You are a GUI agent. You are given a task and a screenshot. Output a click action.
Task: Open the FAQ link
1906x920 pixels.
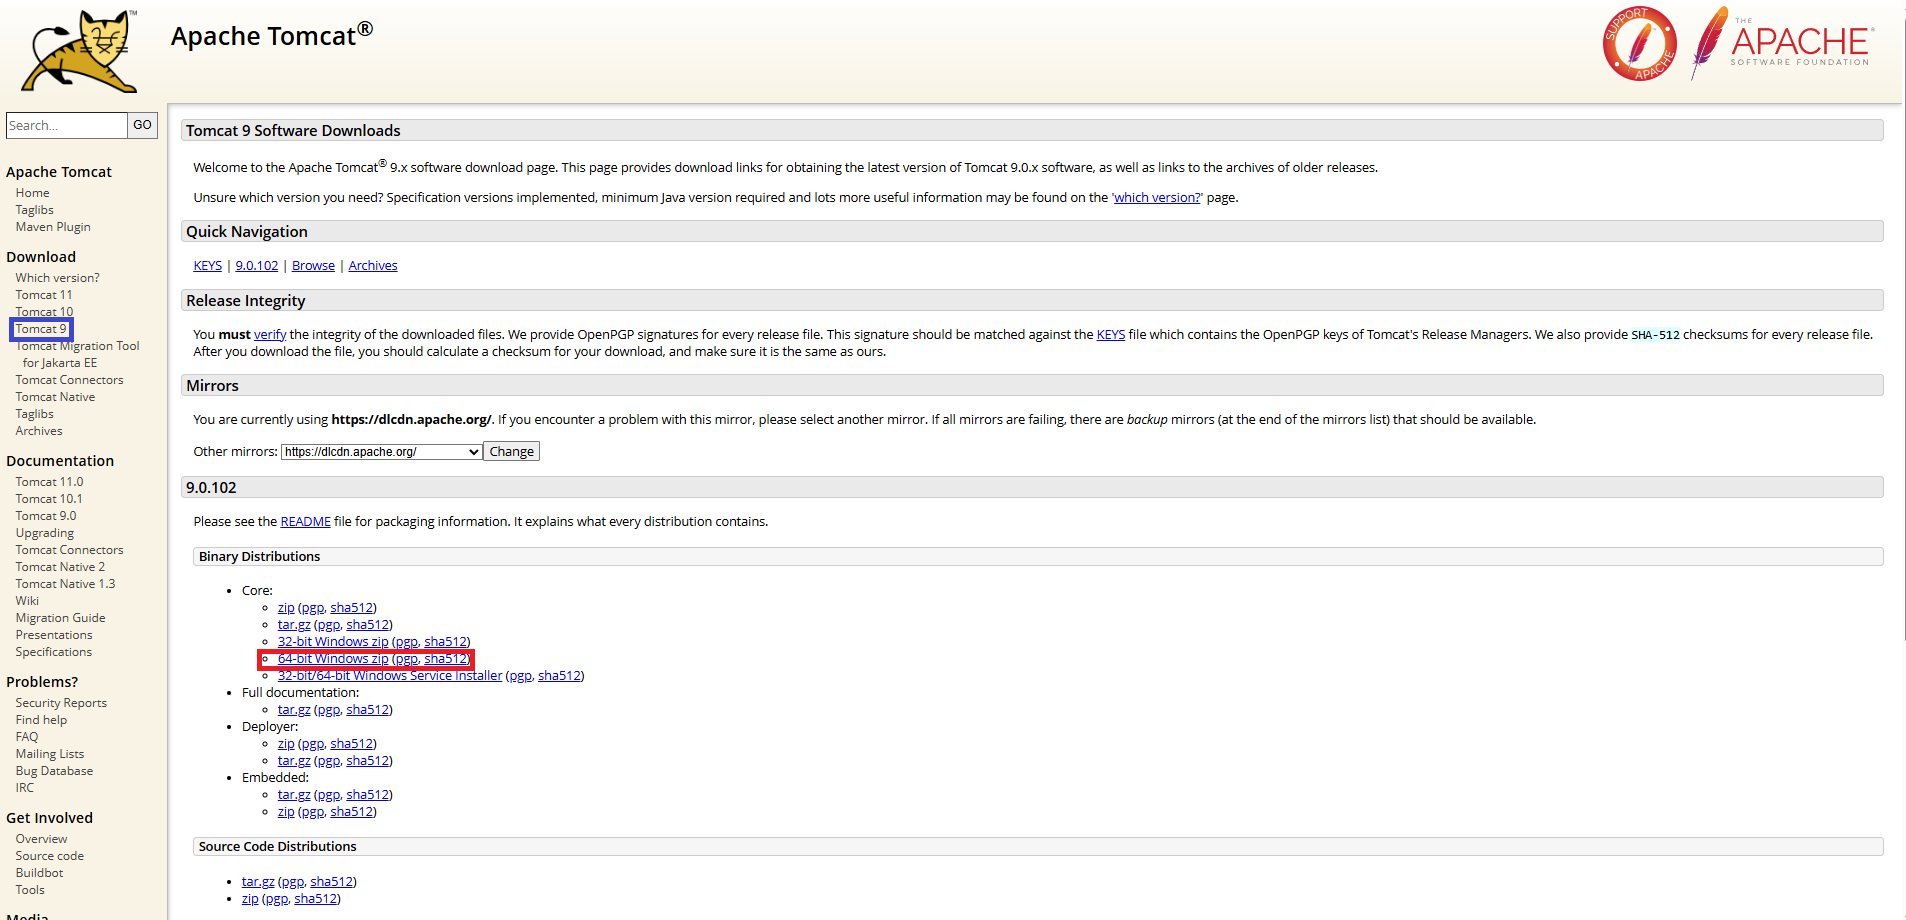tap(27, 737)
